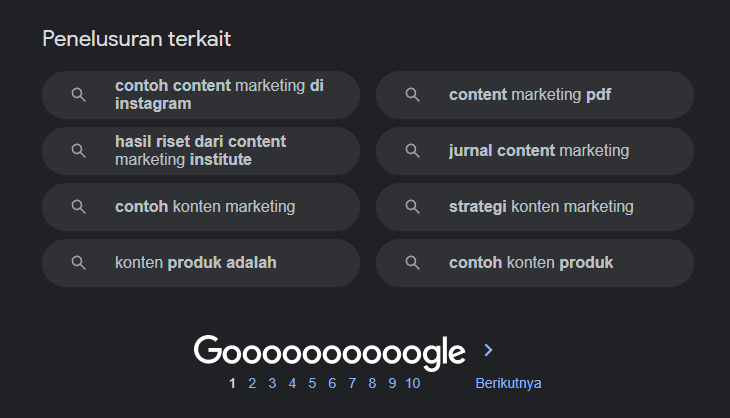Open the 'Berikutnya' next page link
Screen dimensions: 730x418
508,384
